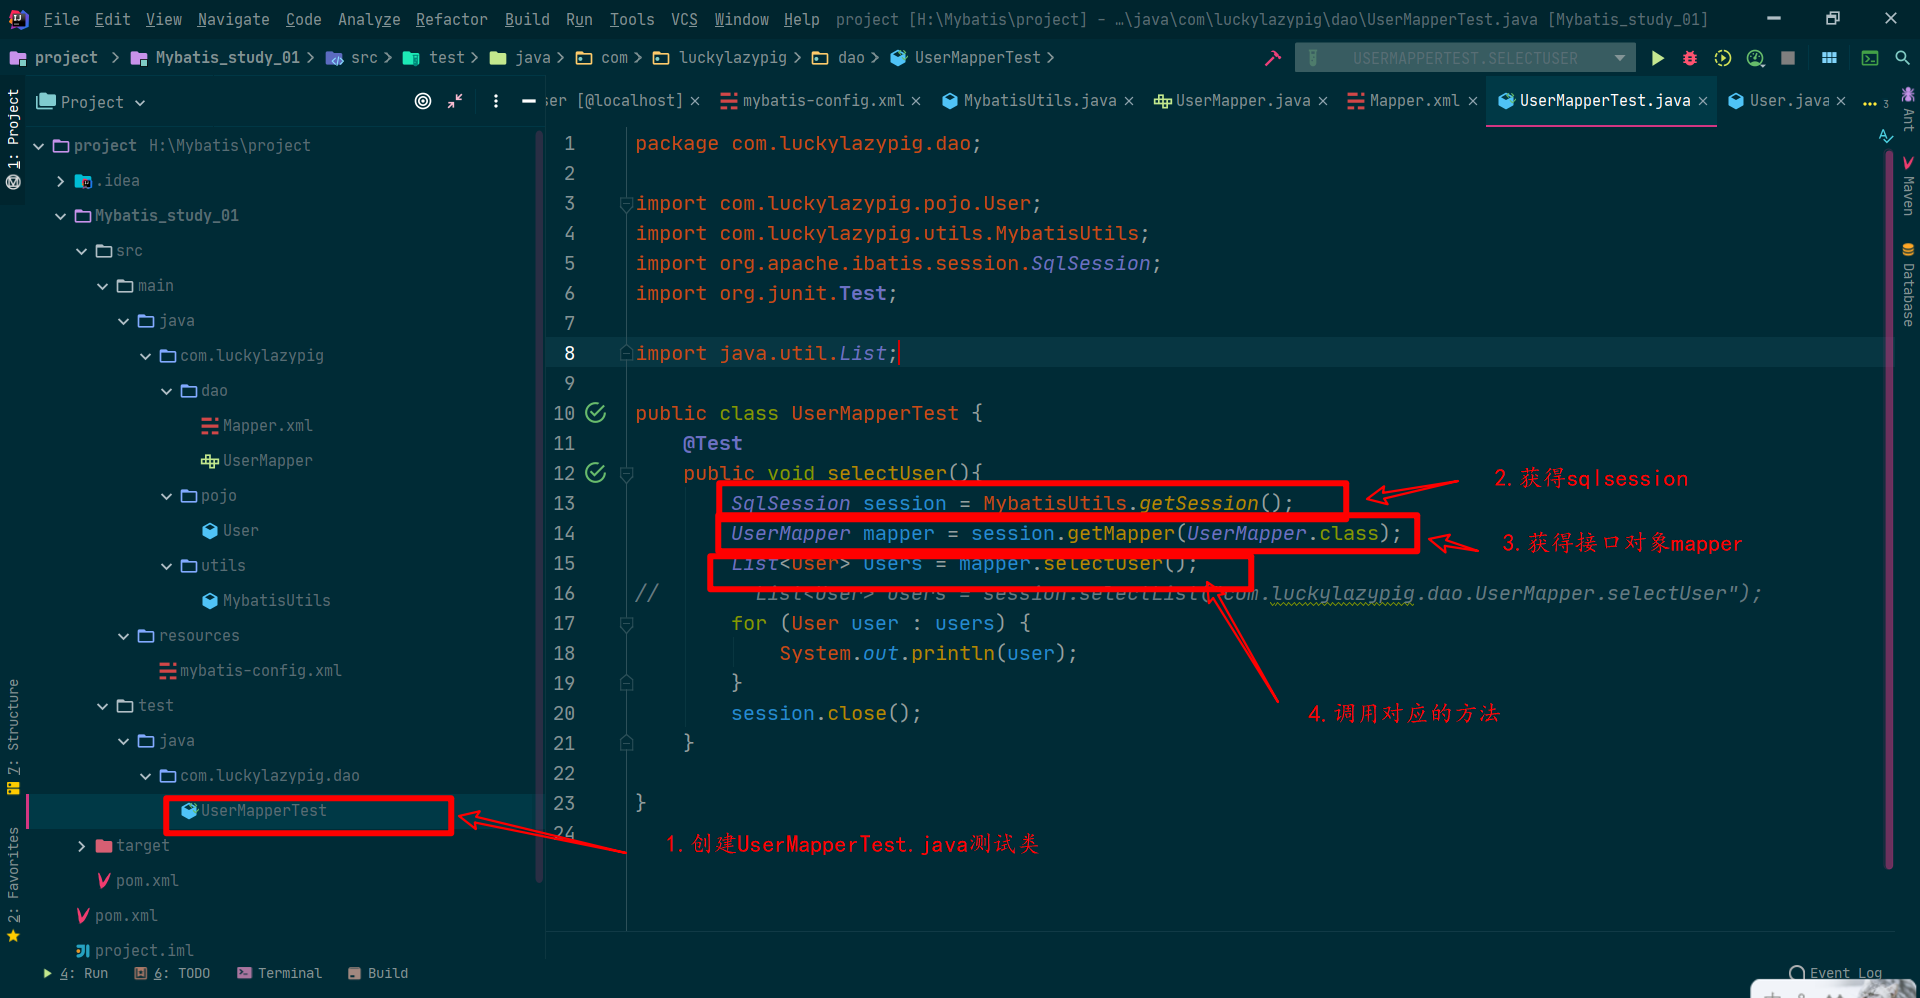Collapse all in Project panel
The width and height of the screenshot is (1920, 998).
[x=455, y=101]
